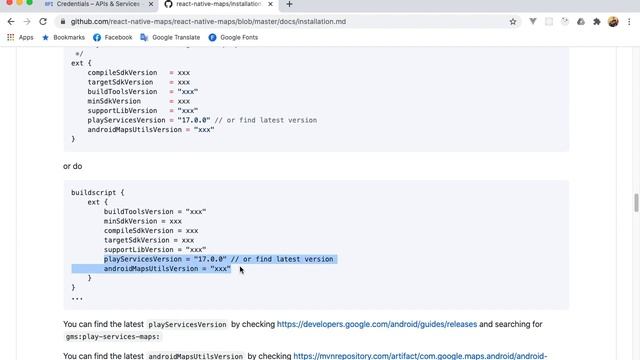
Task: Click the square extension icon beside the V icon
Action: (549, 22)
